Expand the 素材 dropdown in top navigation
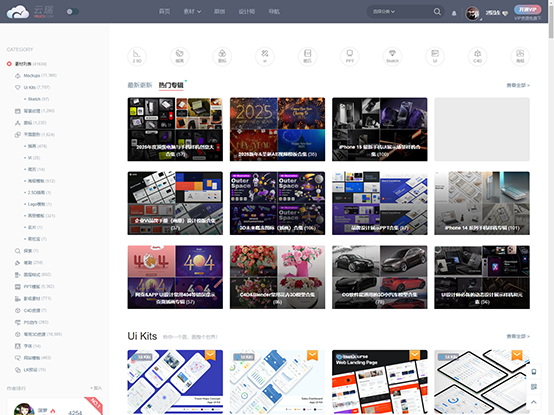 [192, 12]
